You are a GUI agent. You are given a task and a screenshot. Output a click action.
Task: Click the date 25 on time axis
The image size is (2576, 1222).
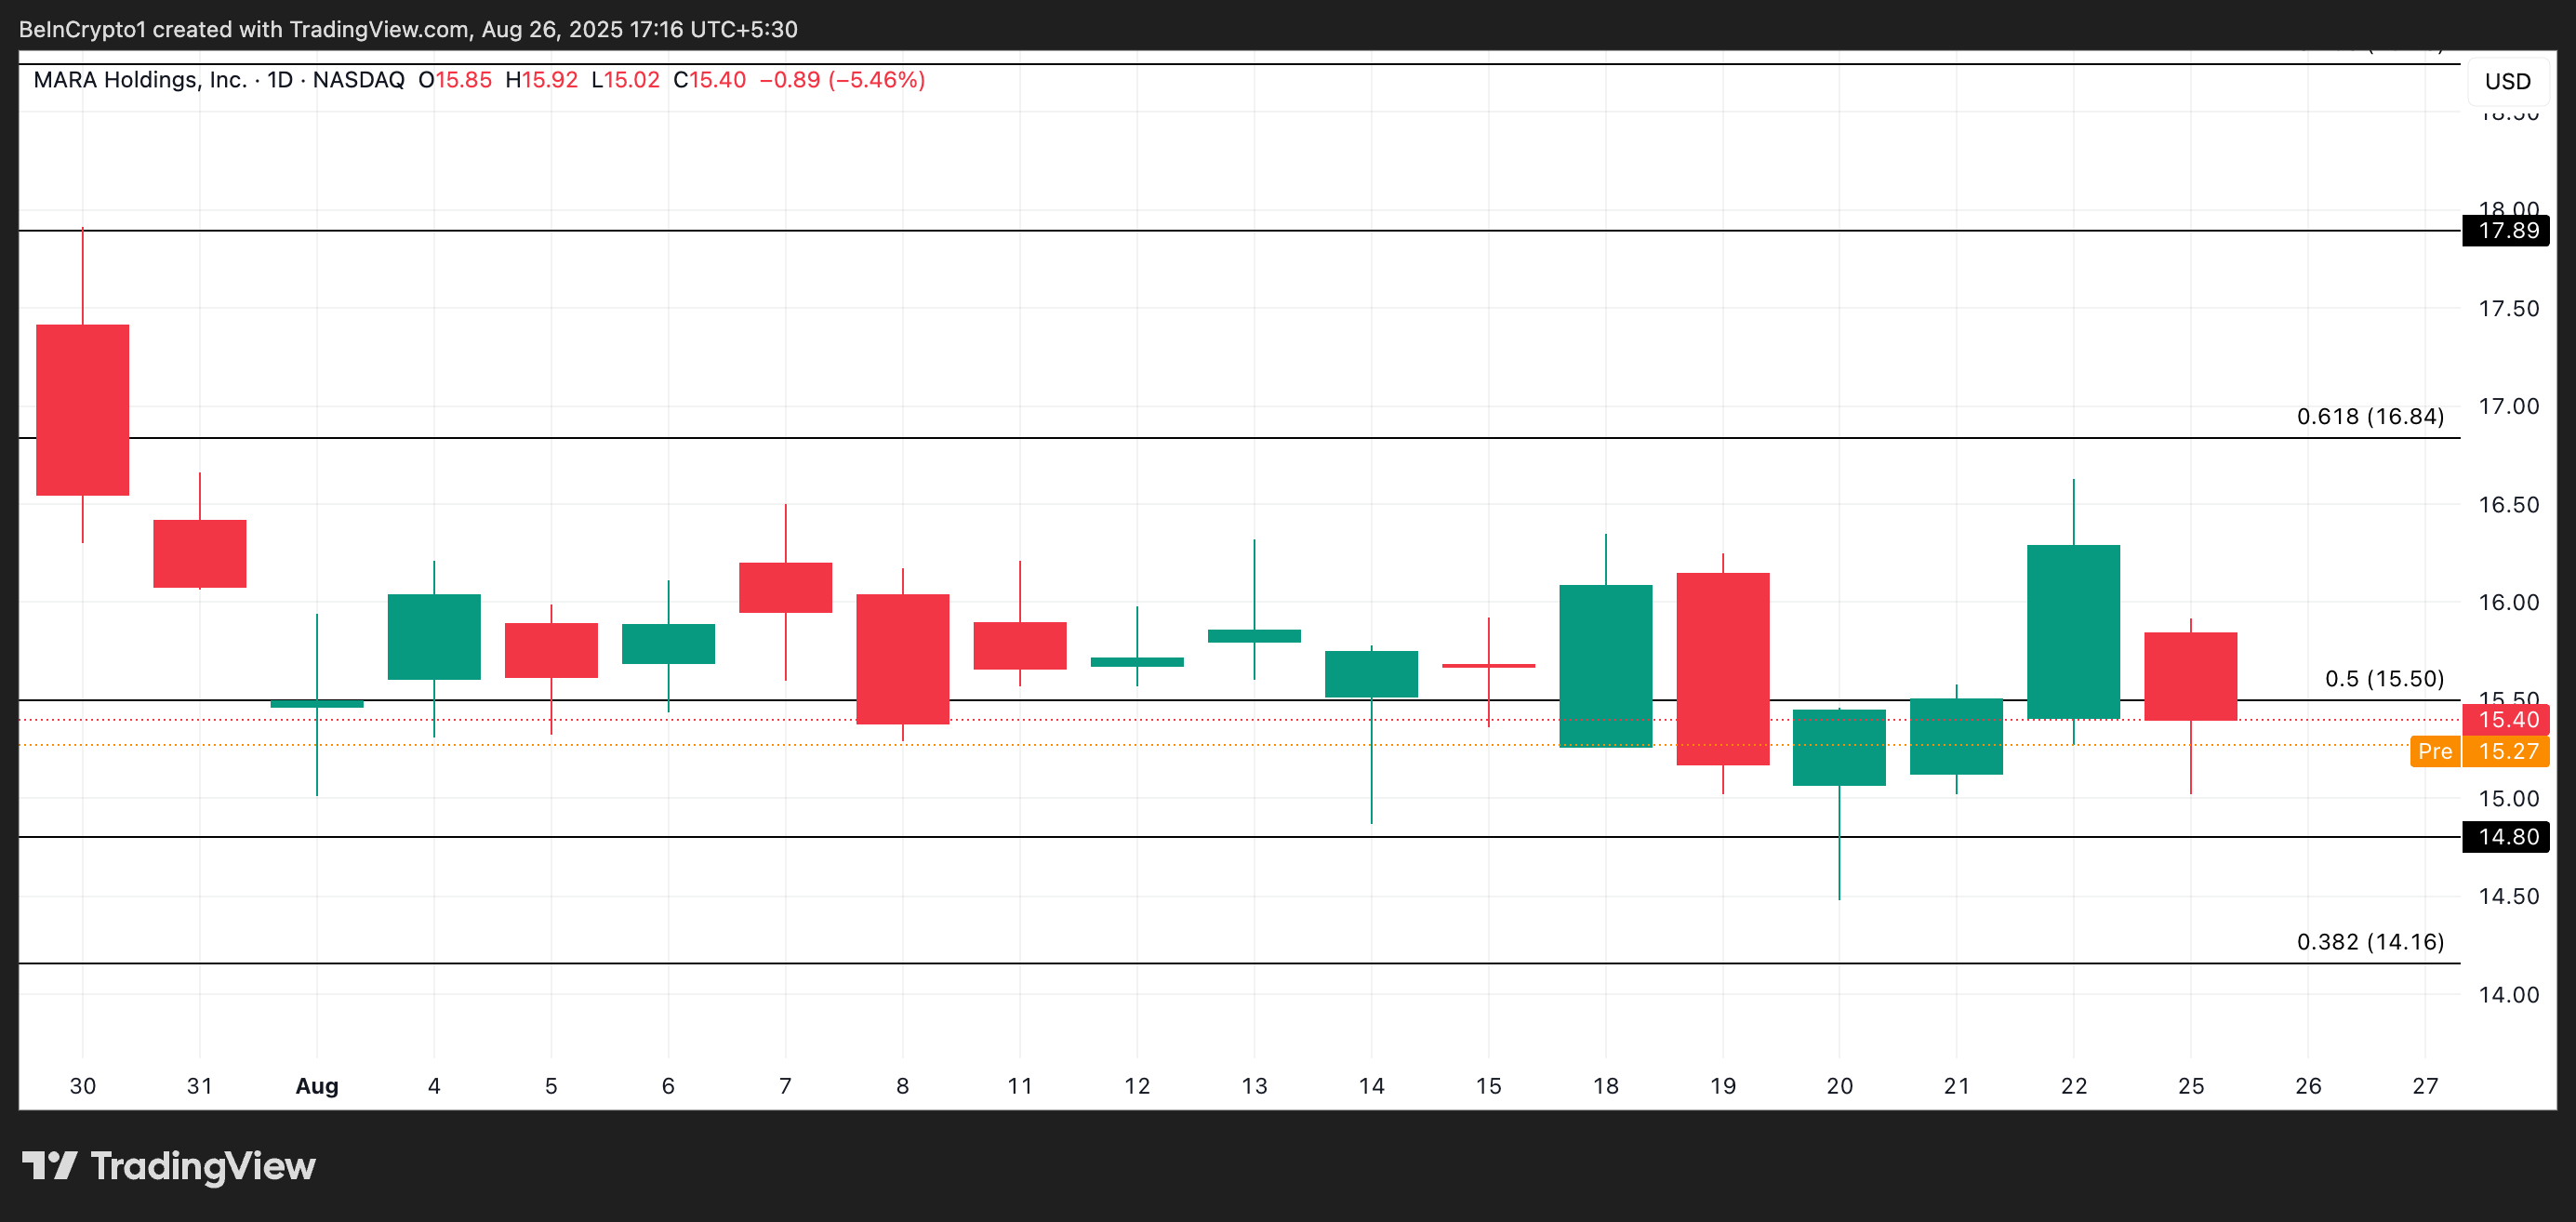tap(2190, 1085)
